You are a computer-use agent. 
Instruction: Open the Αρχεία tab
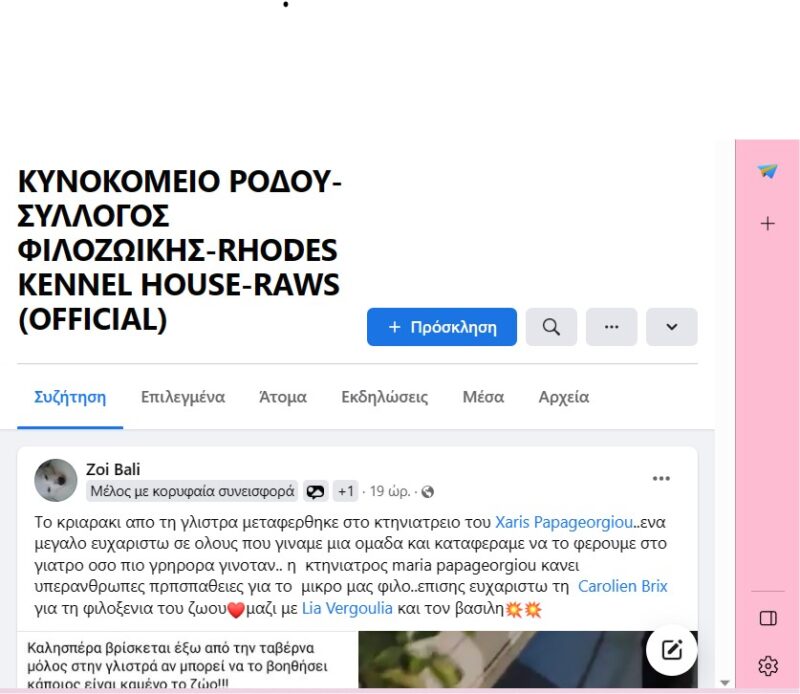tap(564, 397)
